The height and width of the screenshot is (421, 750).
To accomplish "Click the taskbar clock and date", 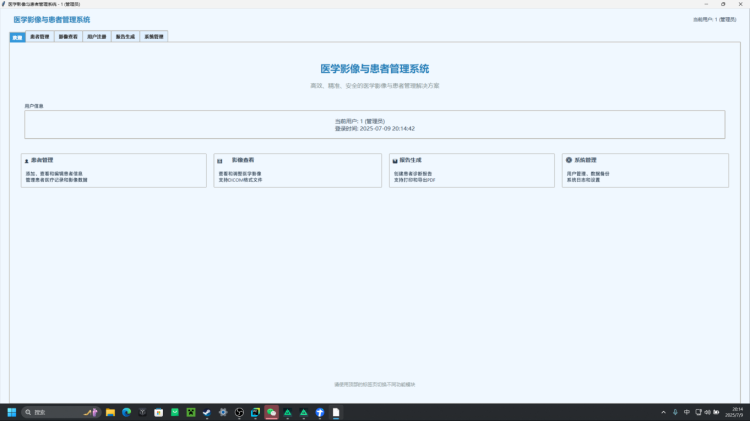I will click(736, 412).
